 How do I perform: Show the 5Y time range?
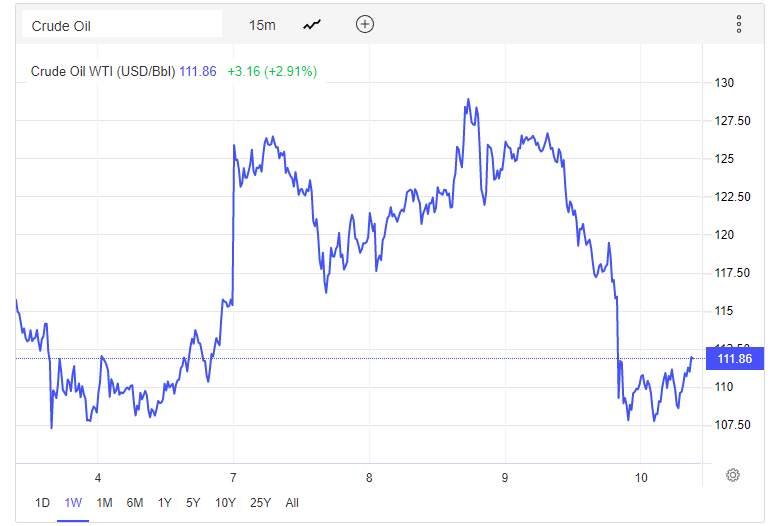(x=193, y=503)
